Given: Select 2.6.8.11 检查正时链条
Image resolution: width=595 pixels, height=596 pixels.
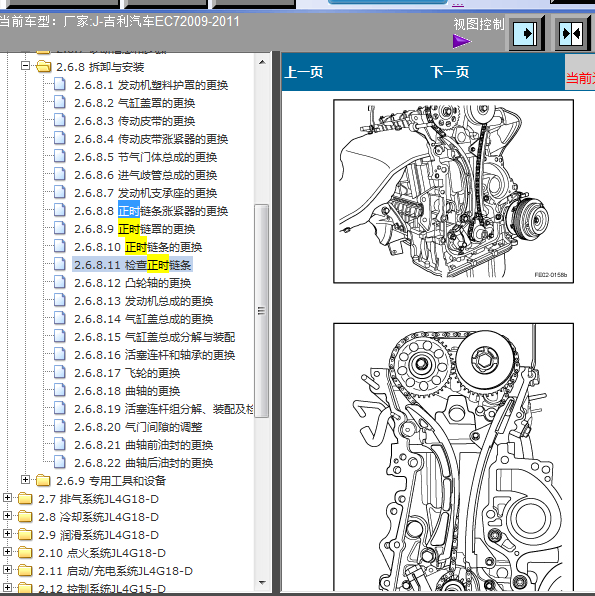Looking at the screenshot, I should point(132,265).
